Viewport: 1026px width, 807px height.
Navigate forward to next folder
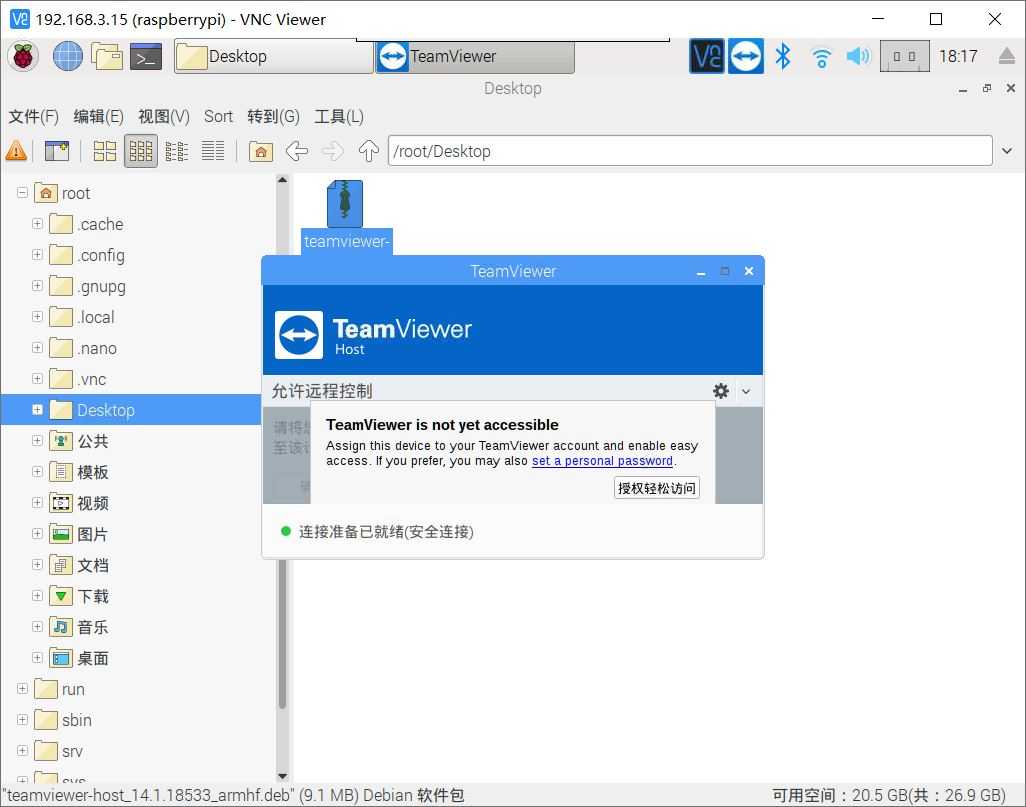332,151
